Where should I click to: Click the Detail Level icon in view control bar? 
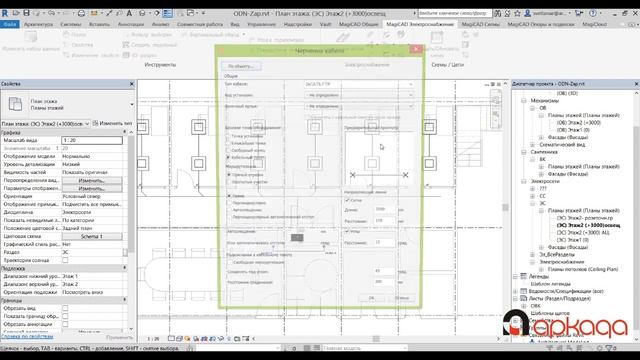coord(171,339)
